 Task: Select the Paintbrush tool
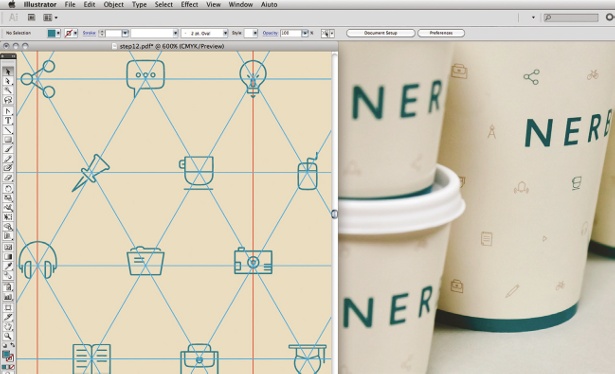tap(8, 149)
